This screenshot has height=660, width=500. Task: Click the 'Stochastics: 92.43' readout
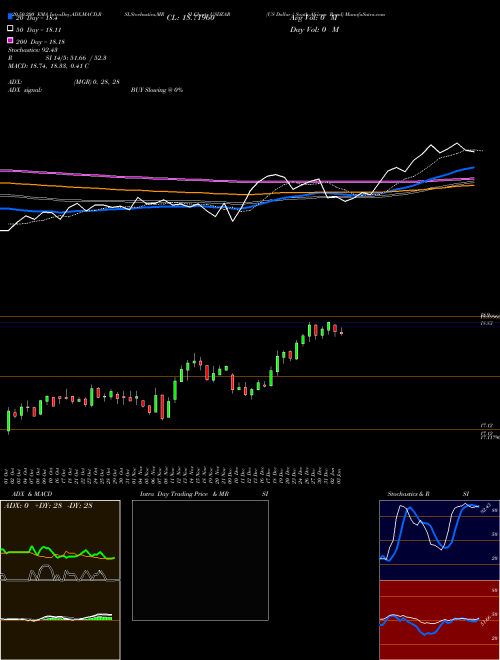point(33,50)
